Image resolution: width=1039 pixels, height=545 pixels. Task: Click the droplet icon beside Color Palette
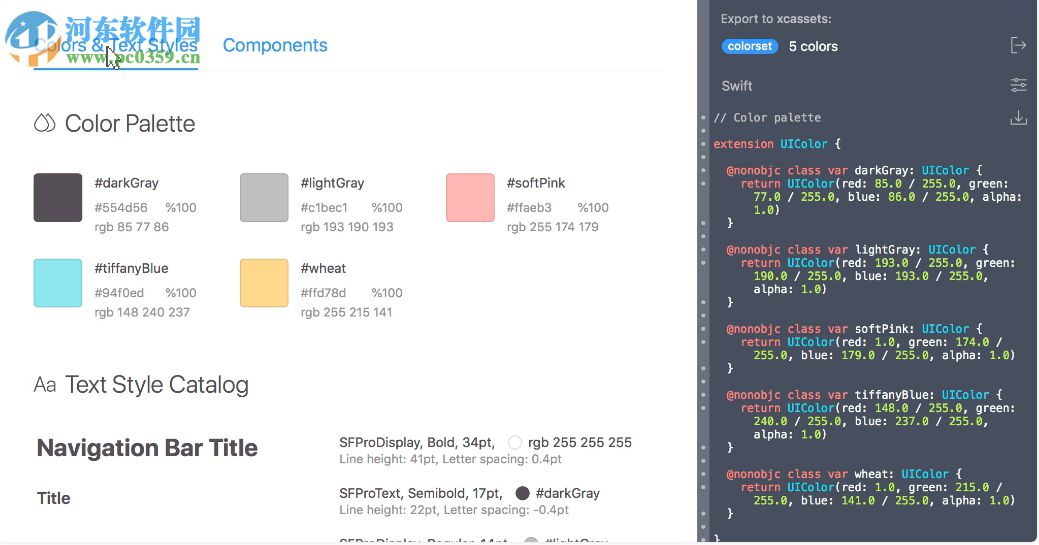[x=44, y=123]
